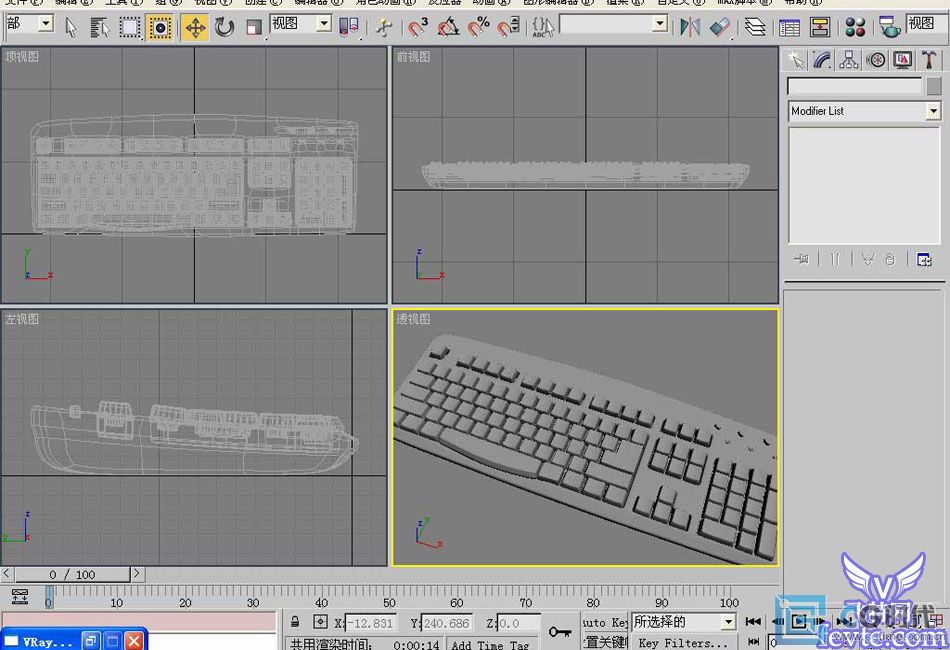This screenshot has width=950, height=650.
Task: Toggle Window/Crossing selection mode
Action: point(160,28)
